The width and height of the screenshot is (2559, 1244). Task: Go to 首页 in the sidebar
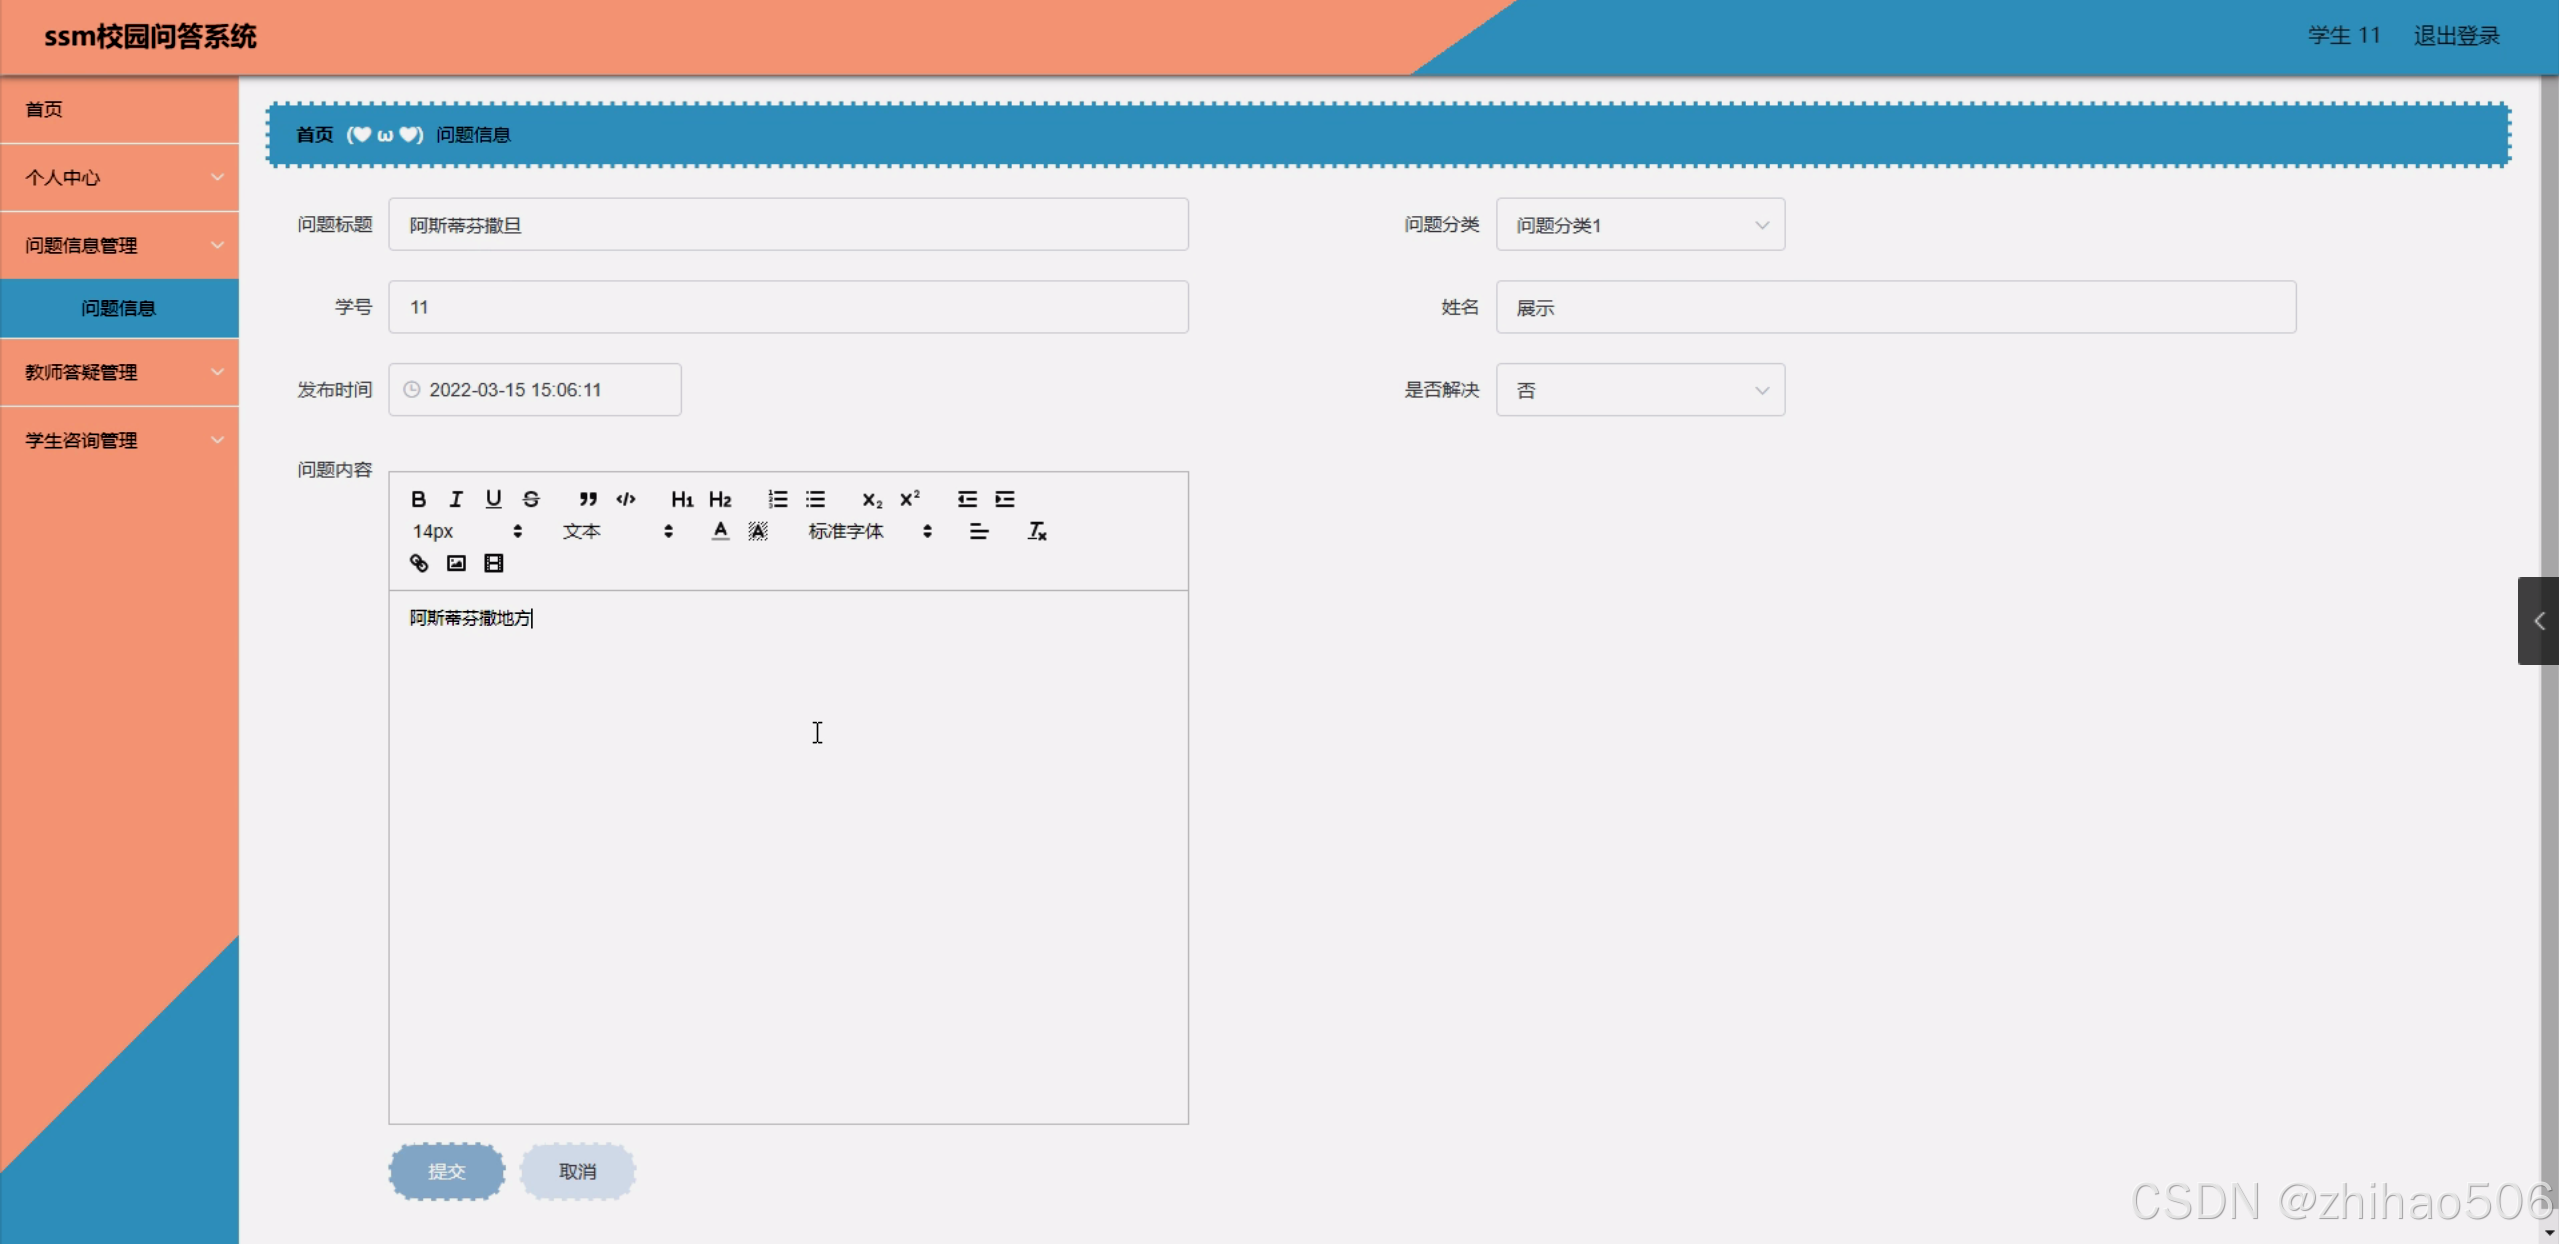120,109
